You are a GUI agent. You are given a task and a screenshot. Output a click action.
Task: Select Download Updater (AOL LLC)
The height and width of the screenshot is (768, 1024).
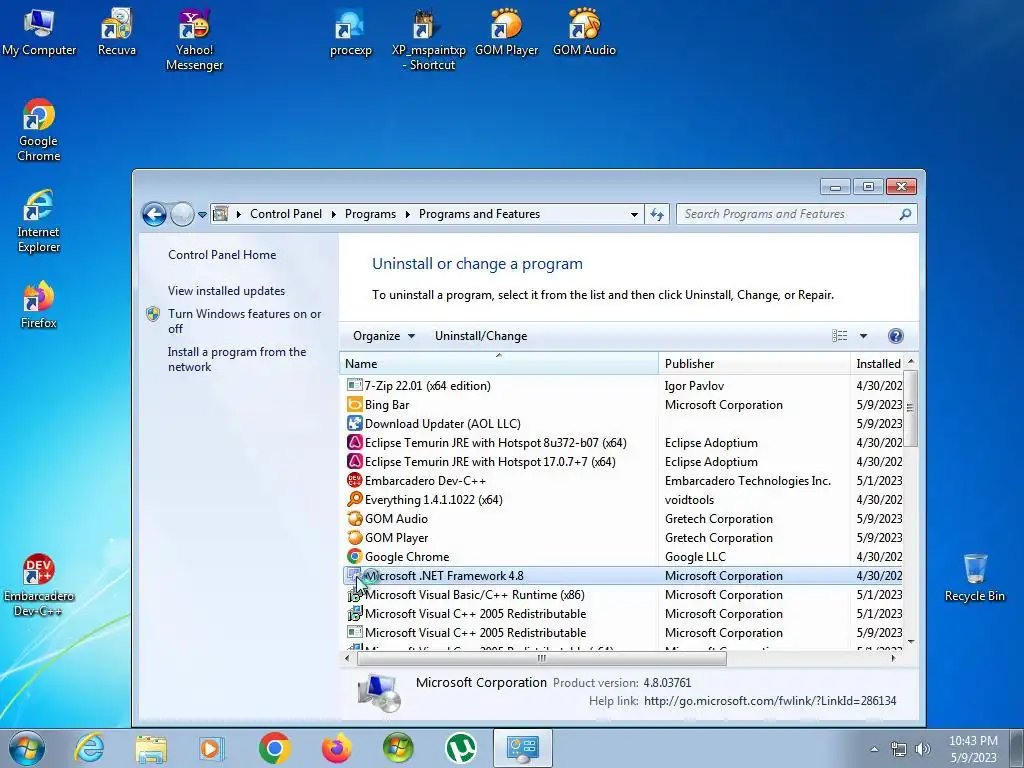622,424
